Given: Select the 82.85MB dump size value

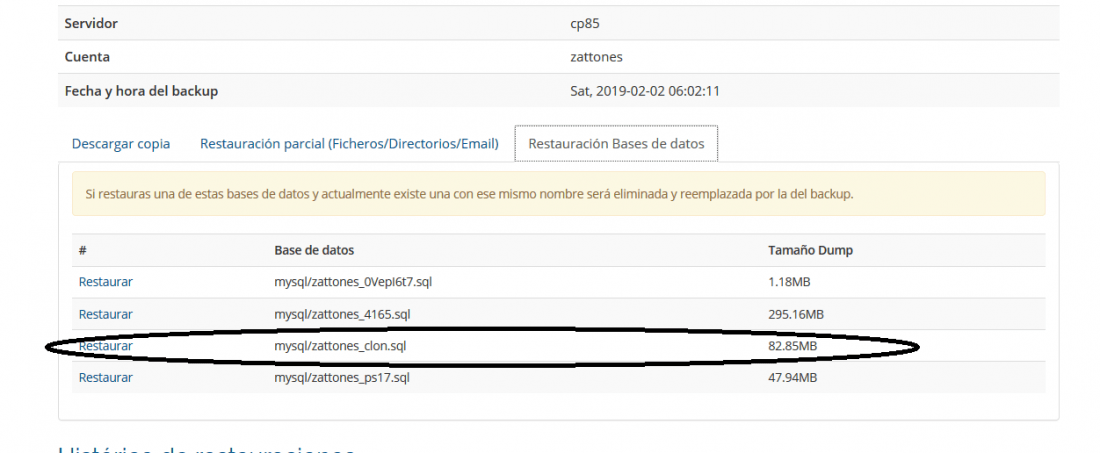Looking at the screenshot, I should [793, 346].
